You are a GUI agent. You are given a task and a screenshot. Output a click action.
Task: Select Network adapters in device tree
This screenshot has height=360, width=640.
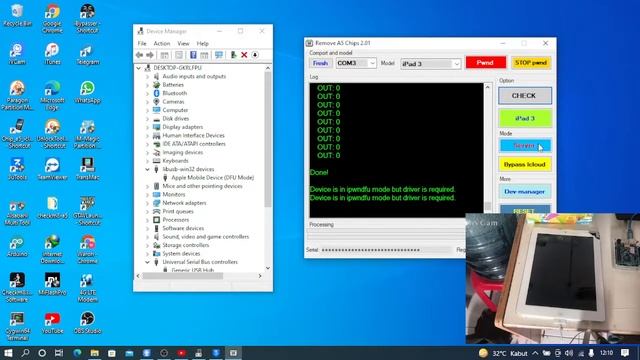tap(184, 203)
